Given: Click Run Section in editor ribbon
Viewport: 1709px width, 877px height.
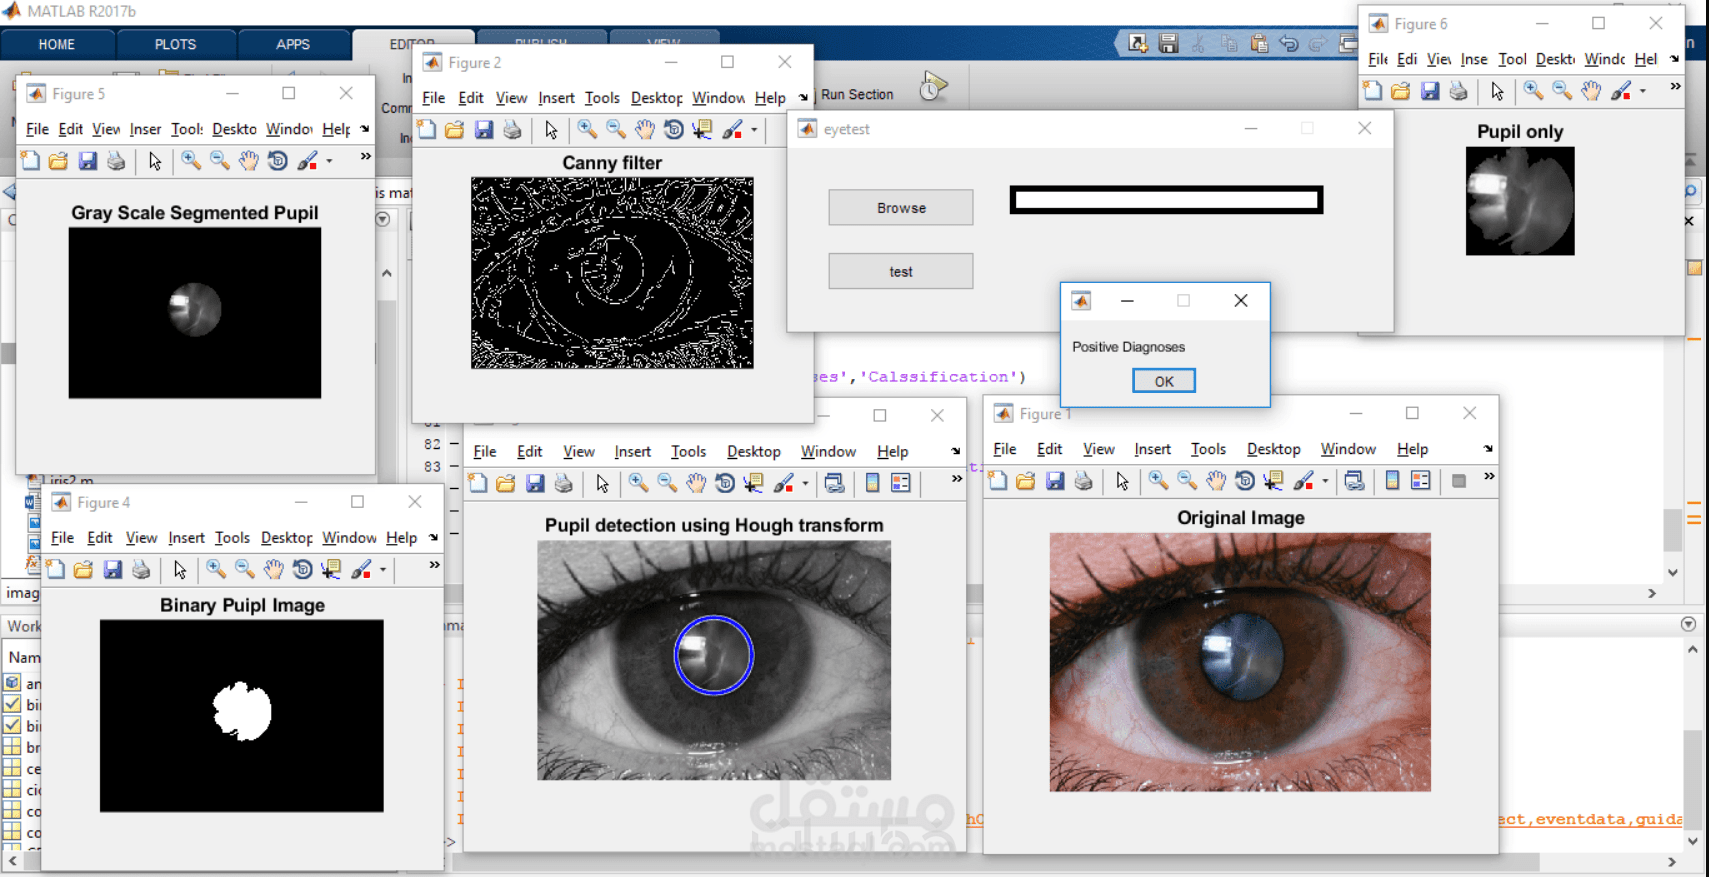Looking at the screenshot, I should click(857, 95).
